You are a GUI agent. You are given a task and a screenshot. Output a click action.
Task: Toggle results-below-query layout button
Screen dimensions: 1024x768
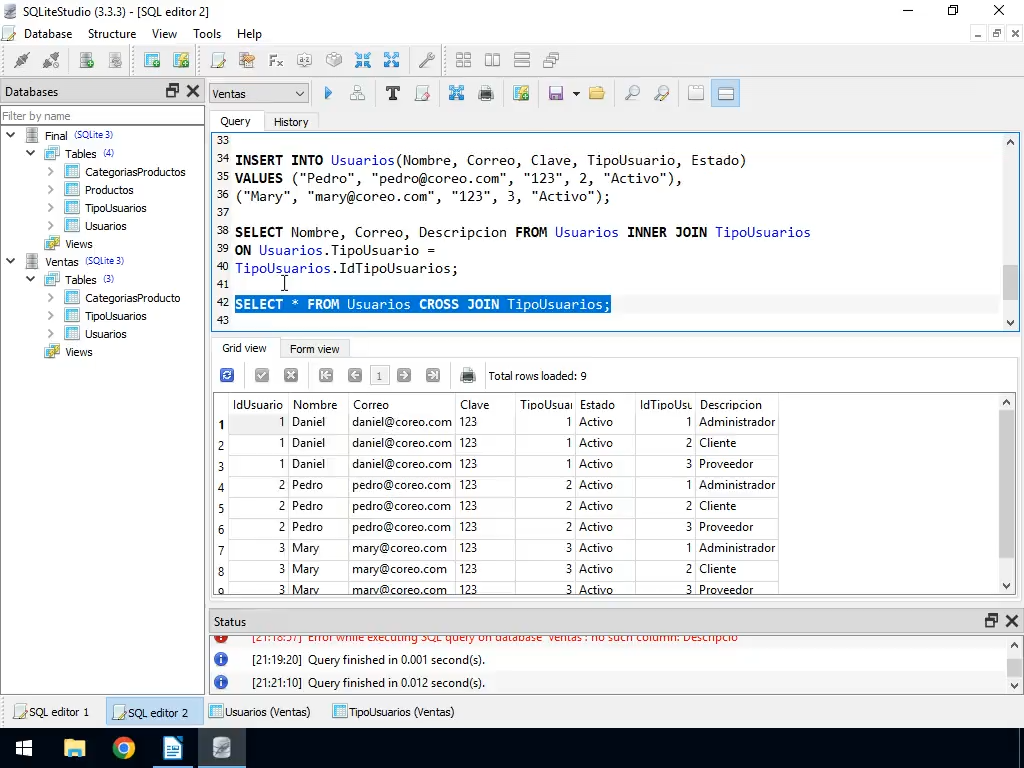[726, 93]
